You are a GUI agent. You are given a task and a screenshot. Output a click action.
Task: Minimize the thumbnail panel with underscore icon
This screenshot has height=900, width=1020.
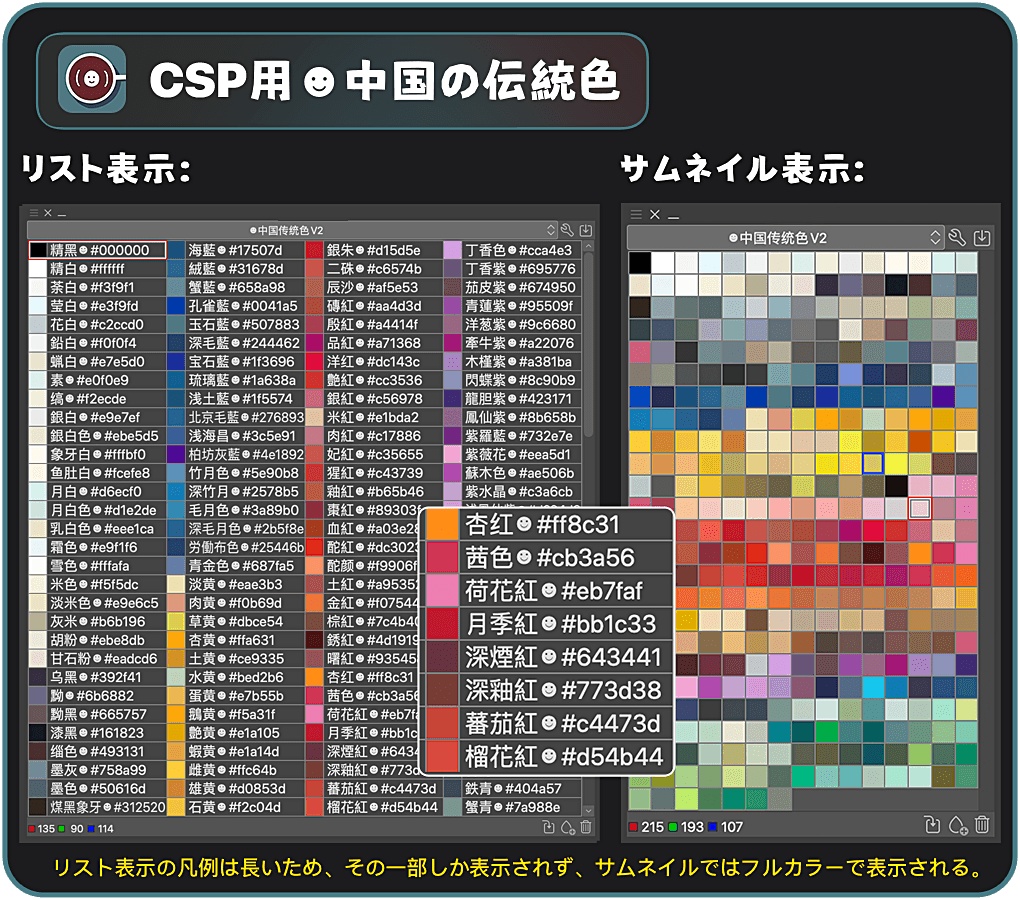(673, 217)
